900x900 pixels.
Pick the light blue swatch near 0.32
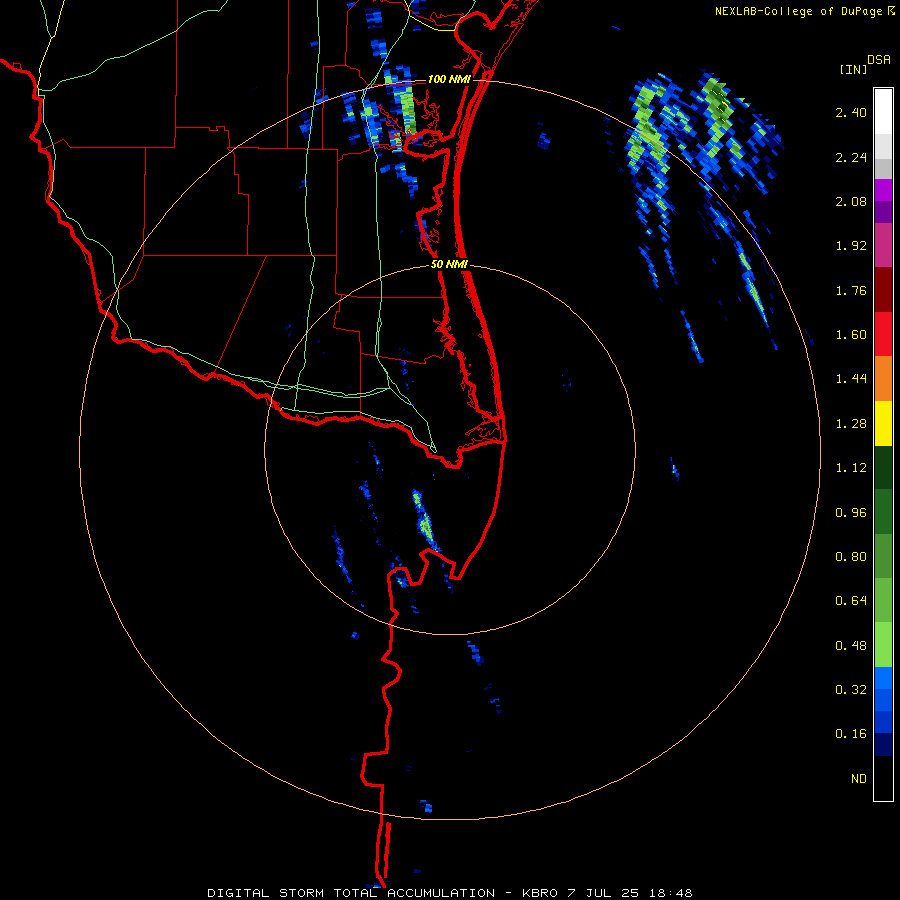pos(883,678)
